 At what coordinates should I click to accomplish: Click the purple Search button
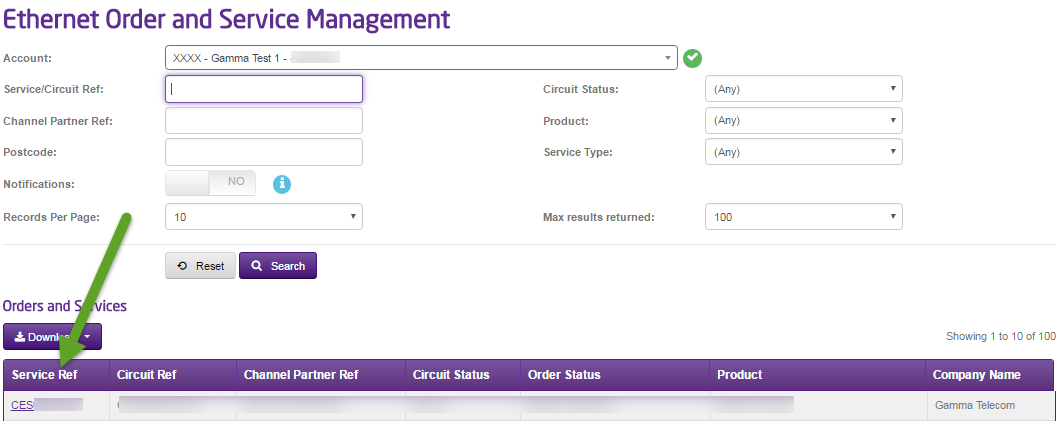tap(277, 266)
